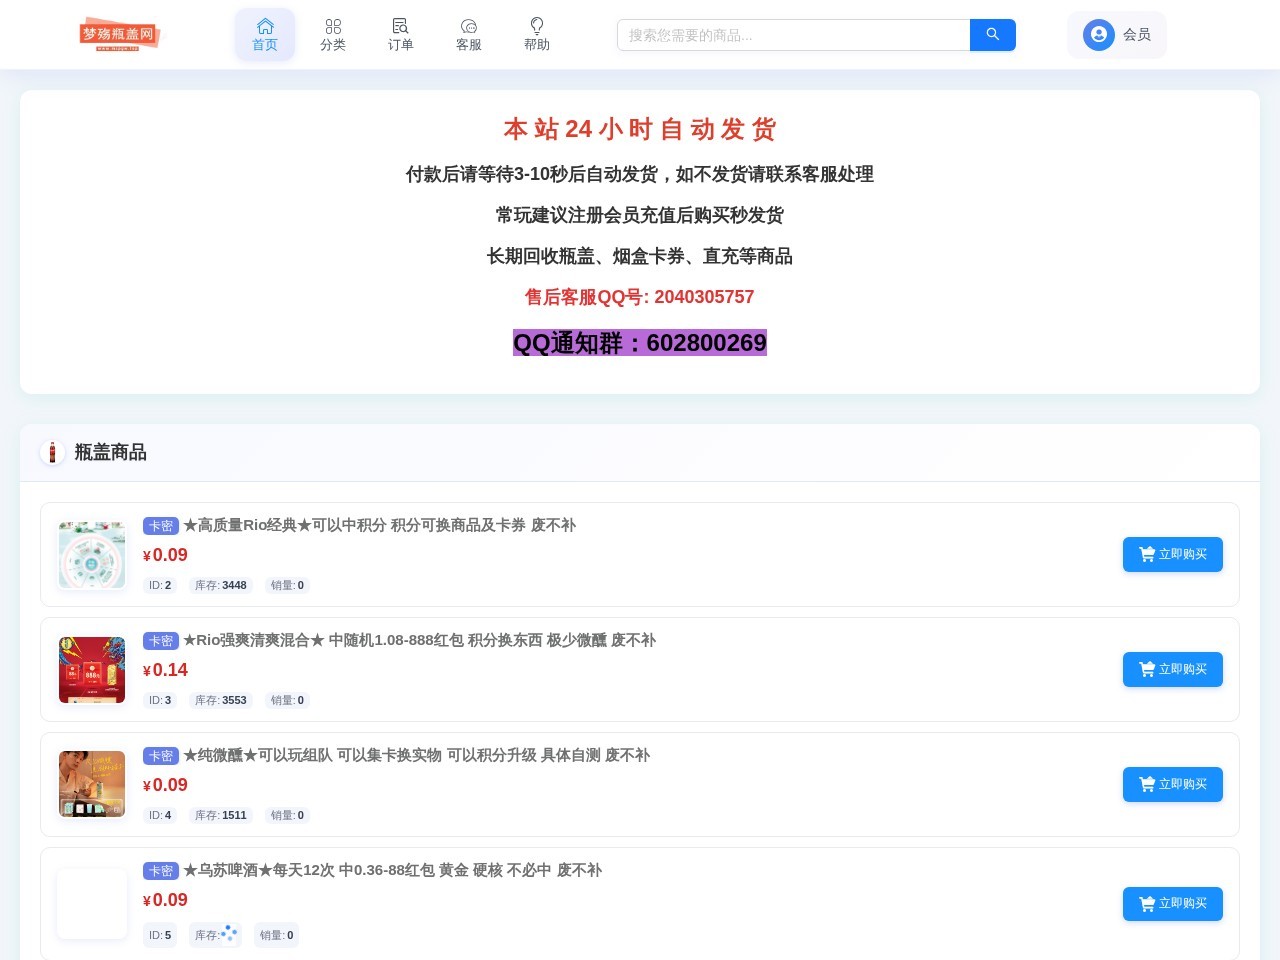Click the 卡密 tag on 纯微醺
This screenshot has width=1280, height=960.
click(x=161, y=756)
